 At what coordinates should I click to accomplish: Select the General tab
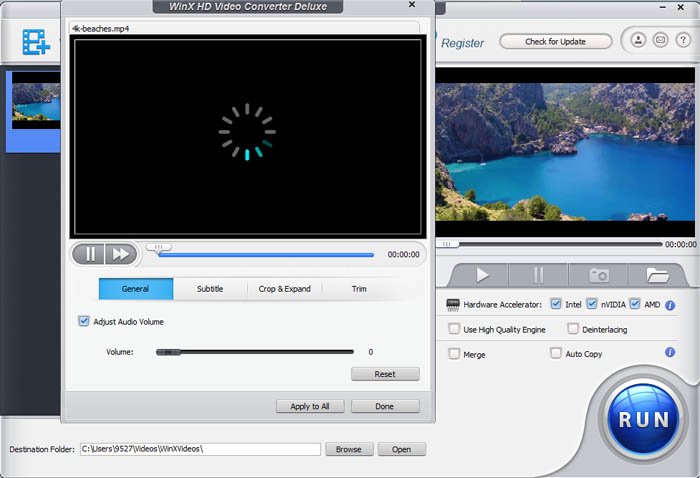(x=136, y=289)
